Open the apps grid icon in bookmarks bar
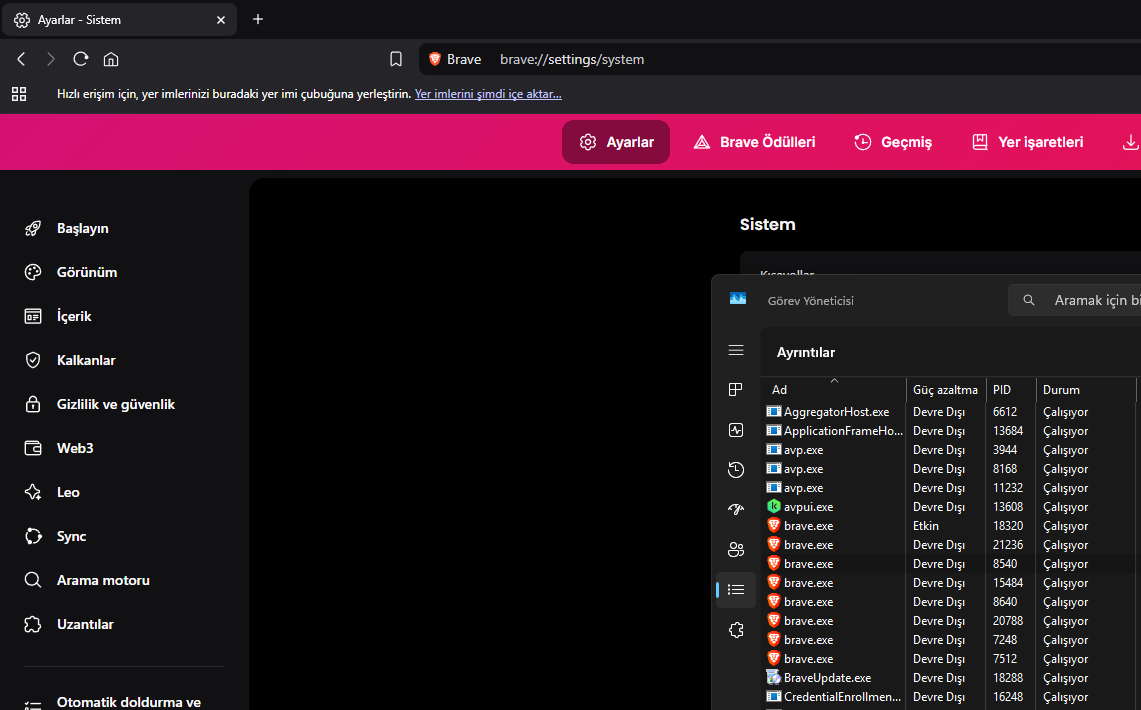 point(19,94)
